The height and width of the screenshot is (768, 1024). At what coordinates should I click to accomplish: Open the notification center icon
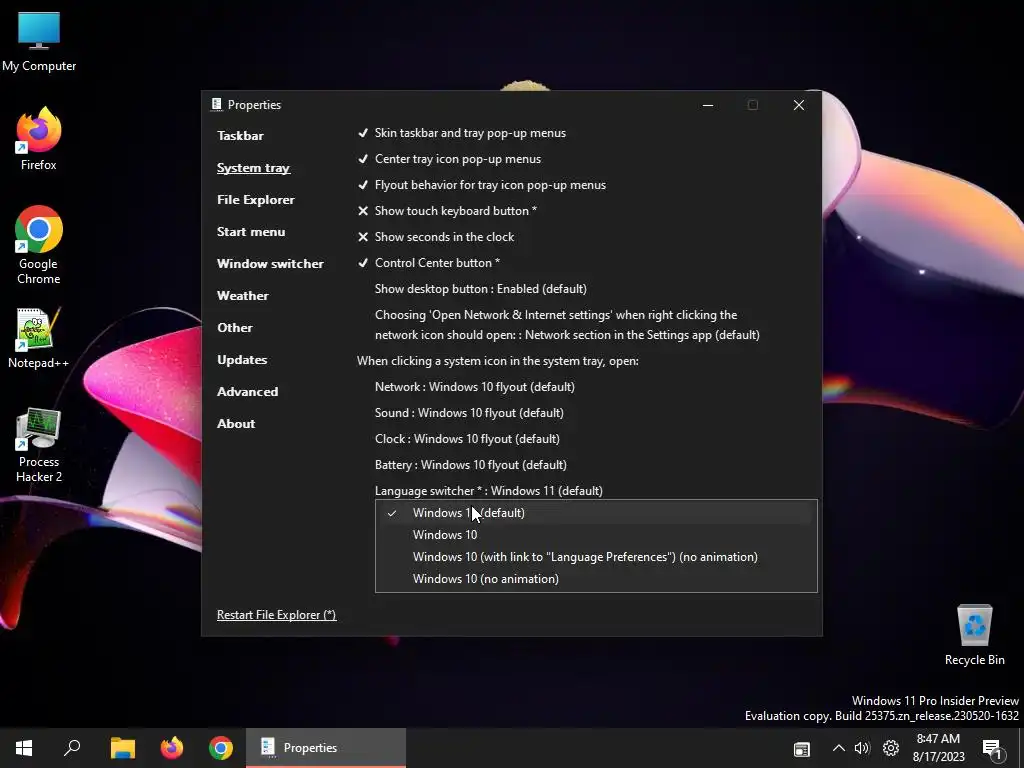click(x=993, y=749)
